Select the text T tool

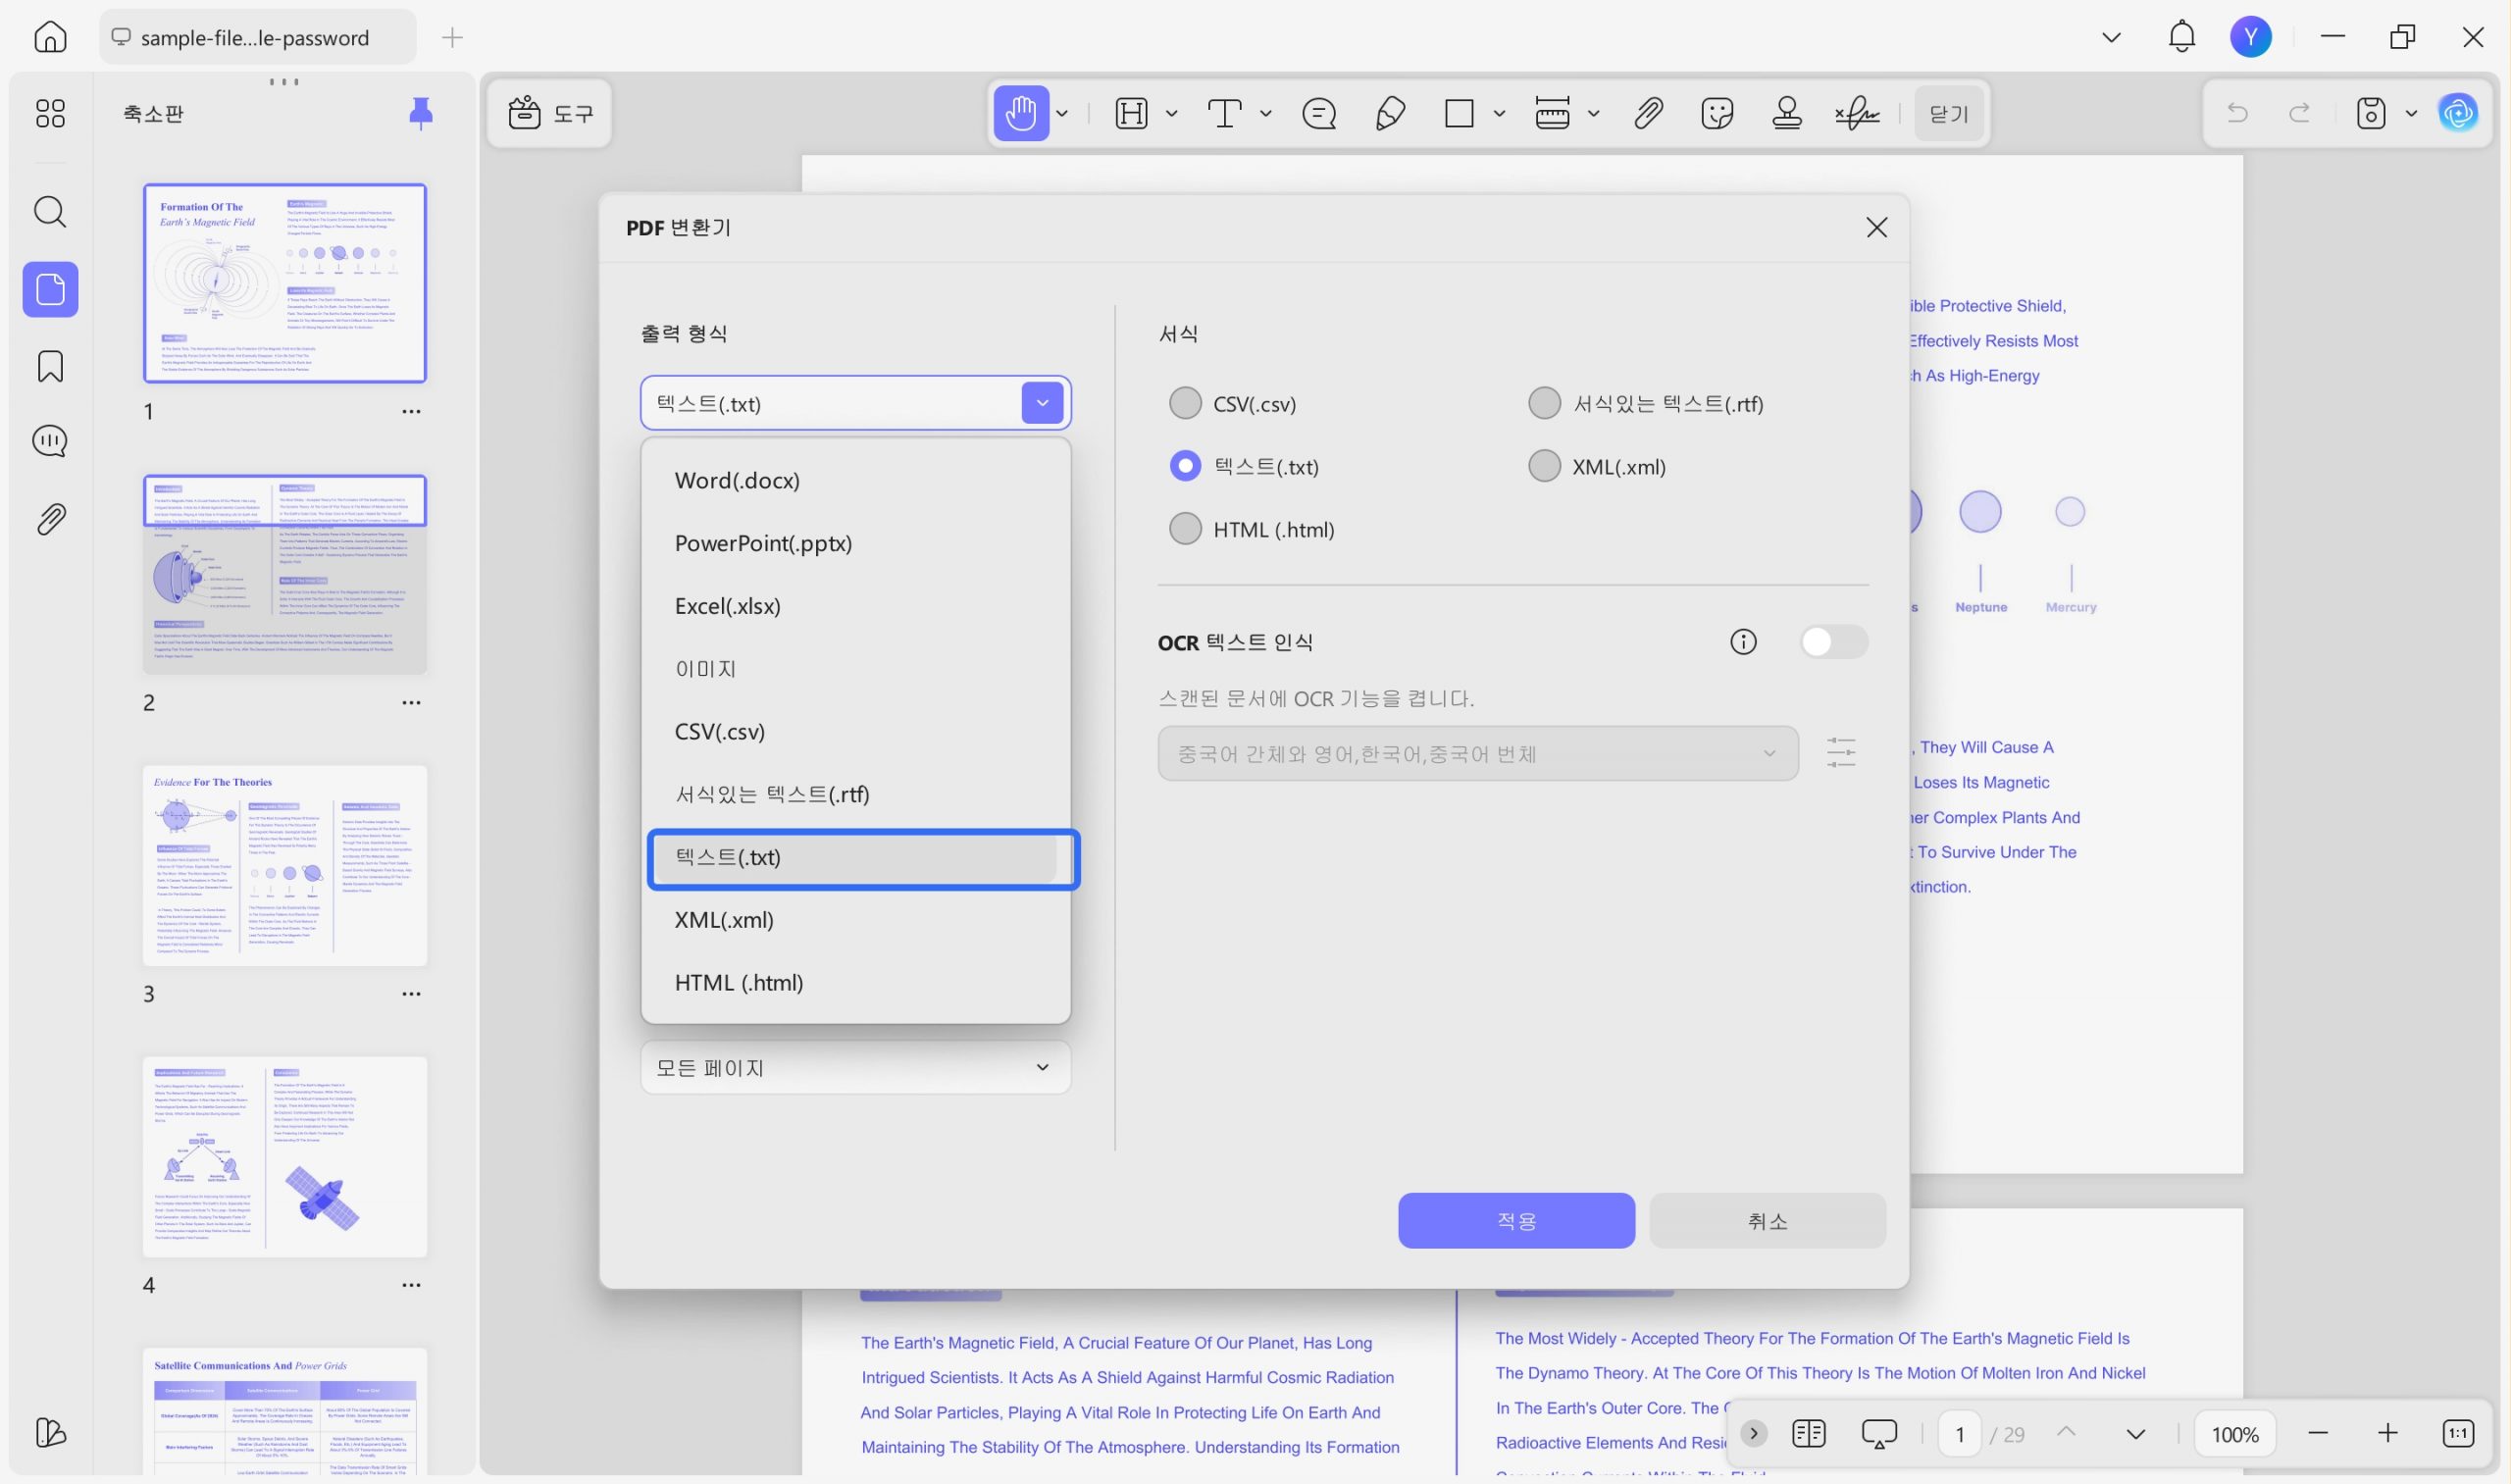pyautogui.click(x=1224, y=113)
